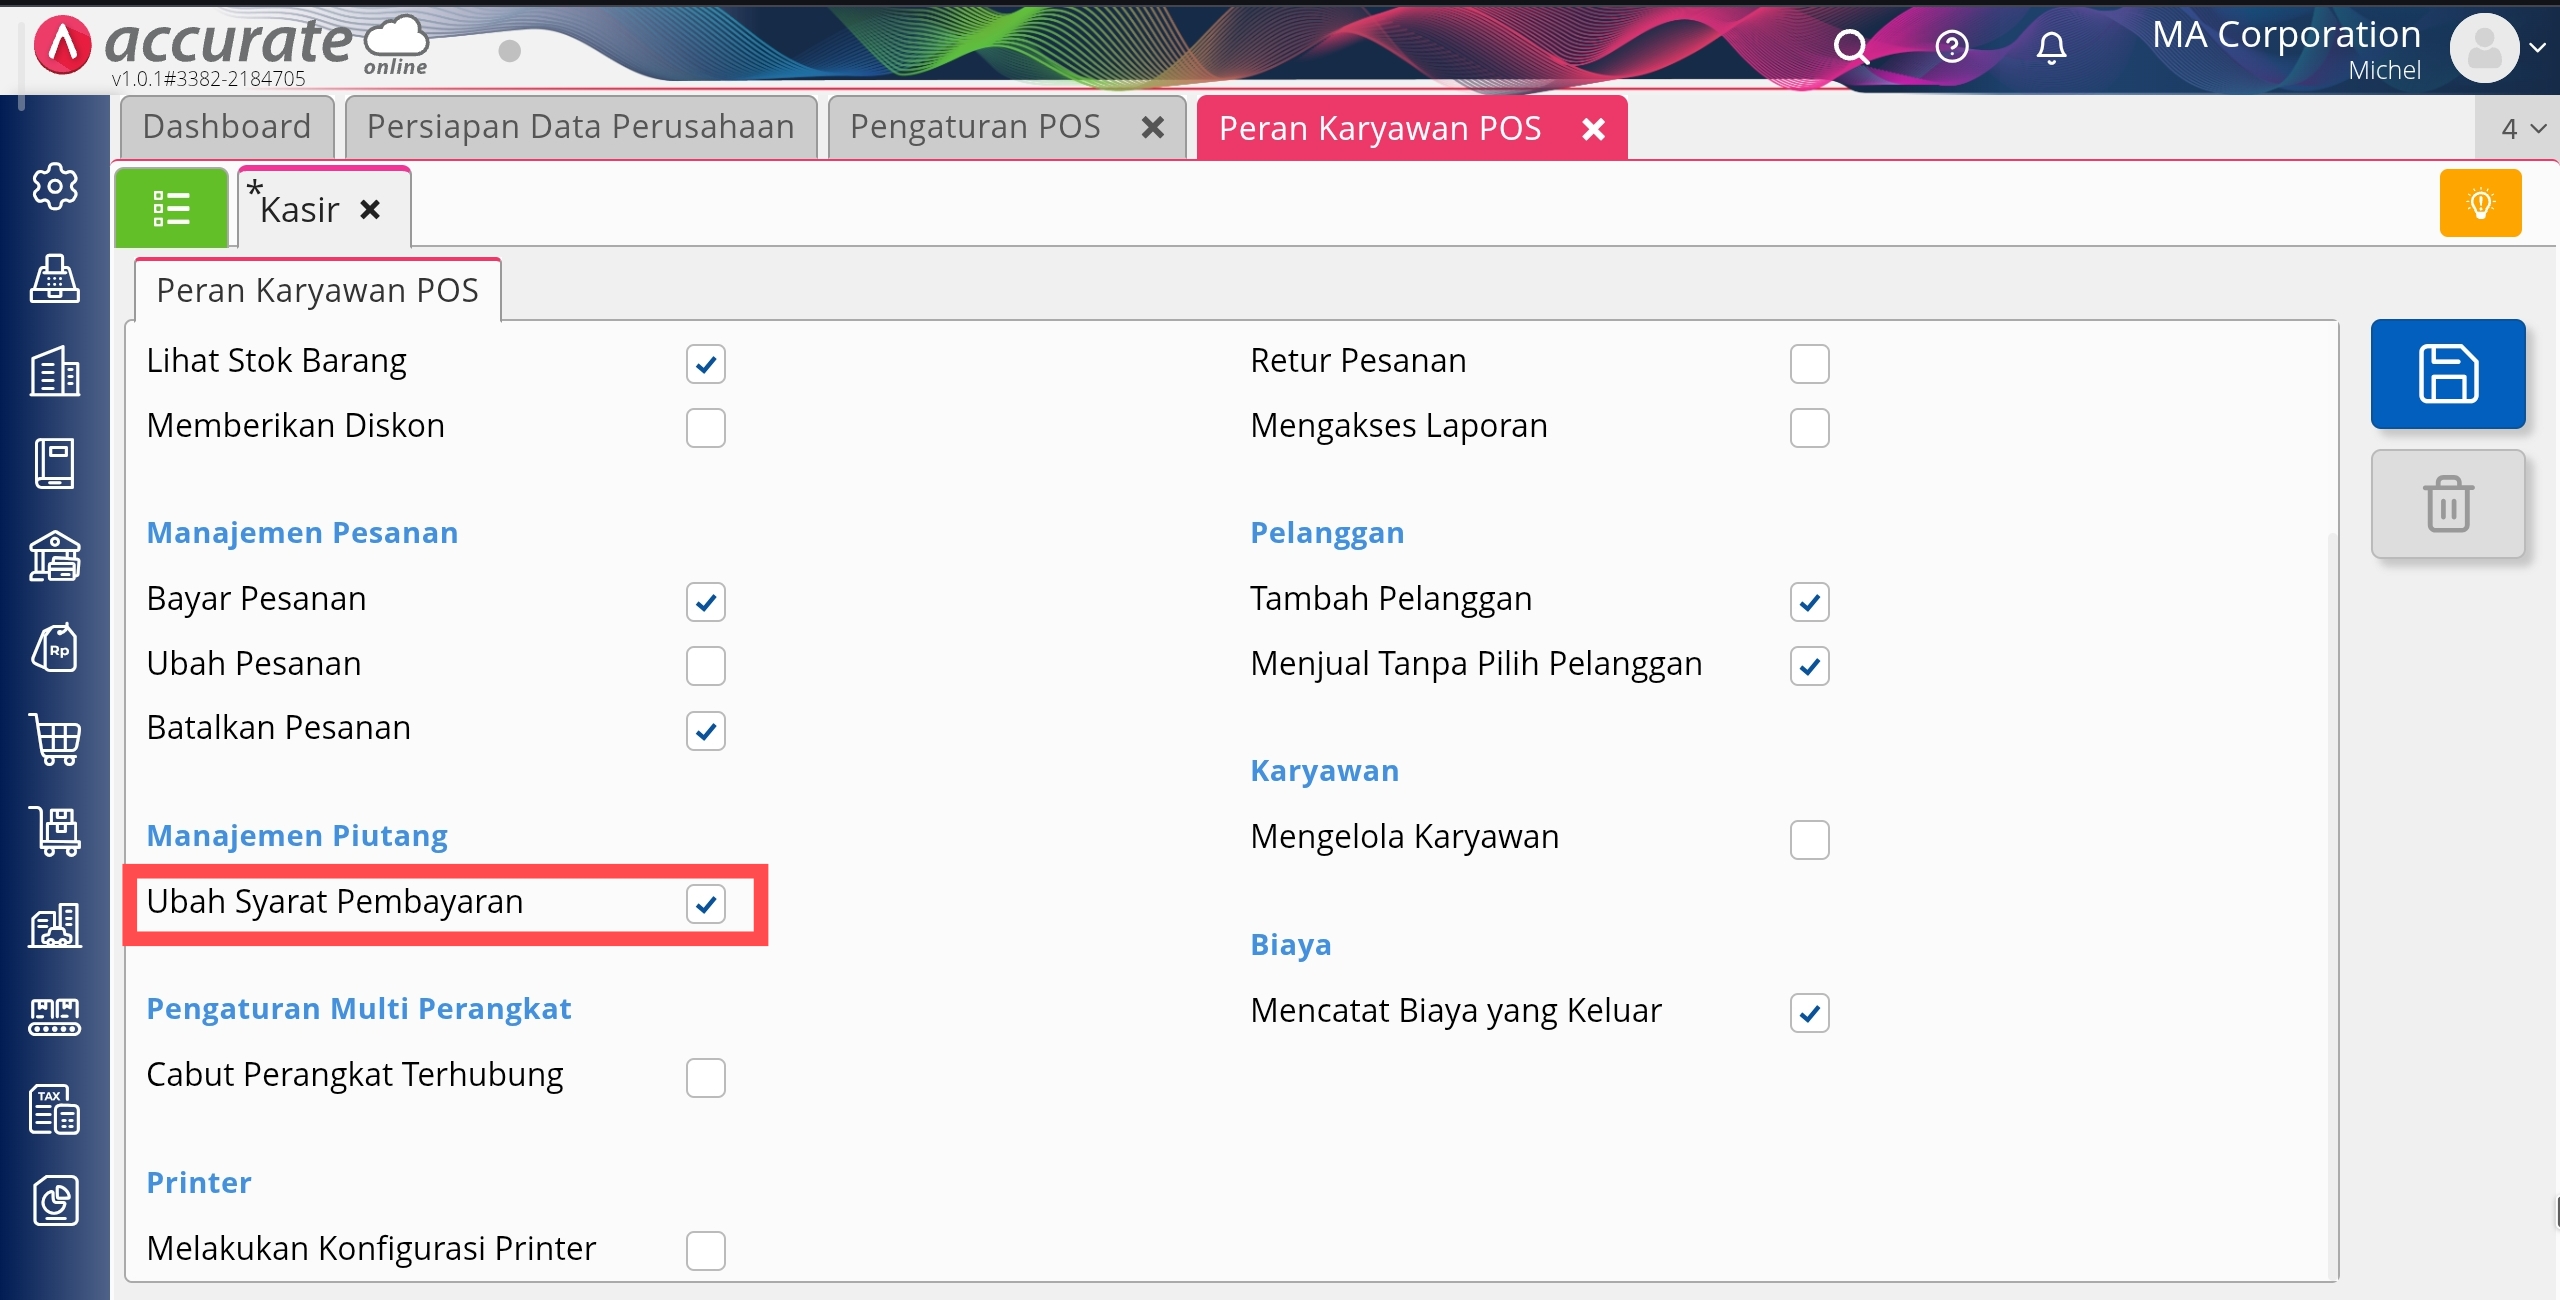Screen dimensions: 2560x1300
Task: Close the Pengaturan POS tab
Action: (x=1152, y=127)
